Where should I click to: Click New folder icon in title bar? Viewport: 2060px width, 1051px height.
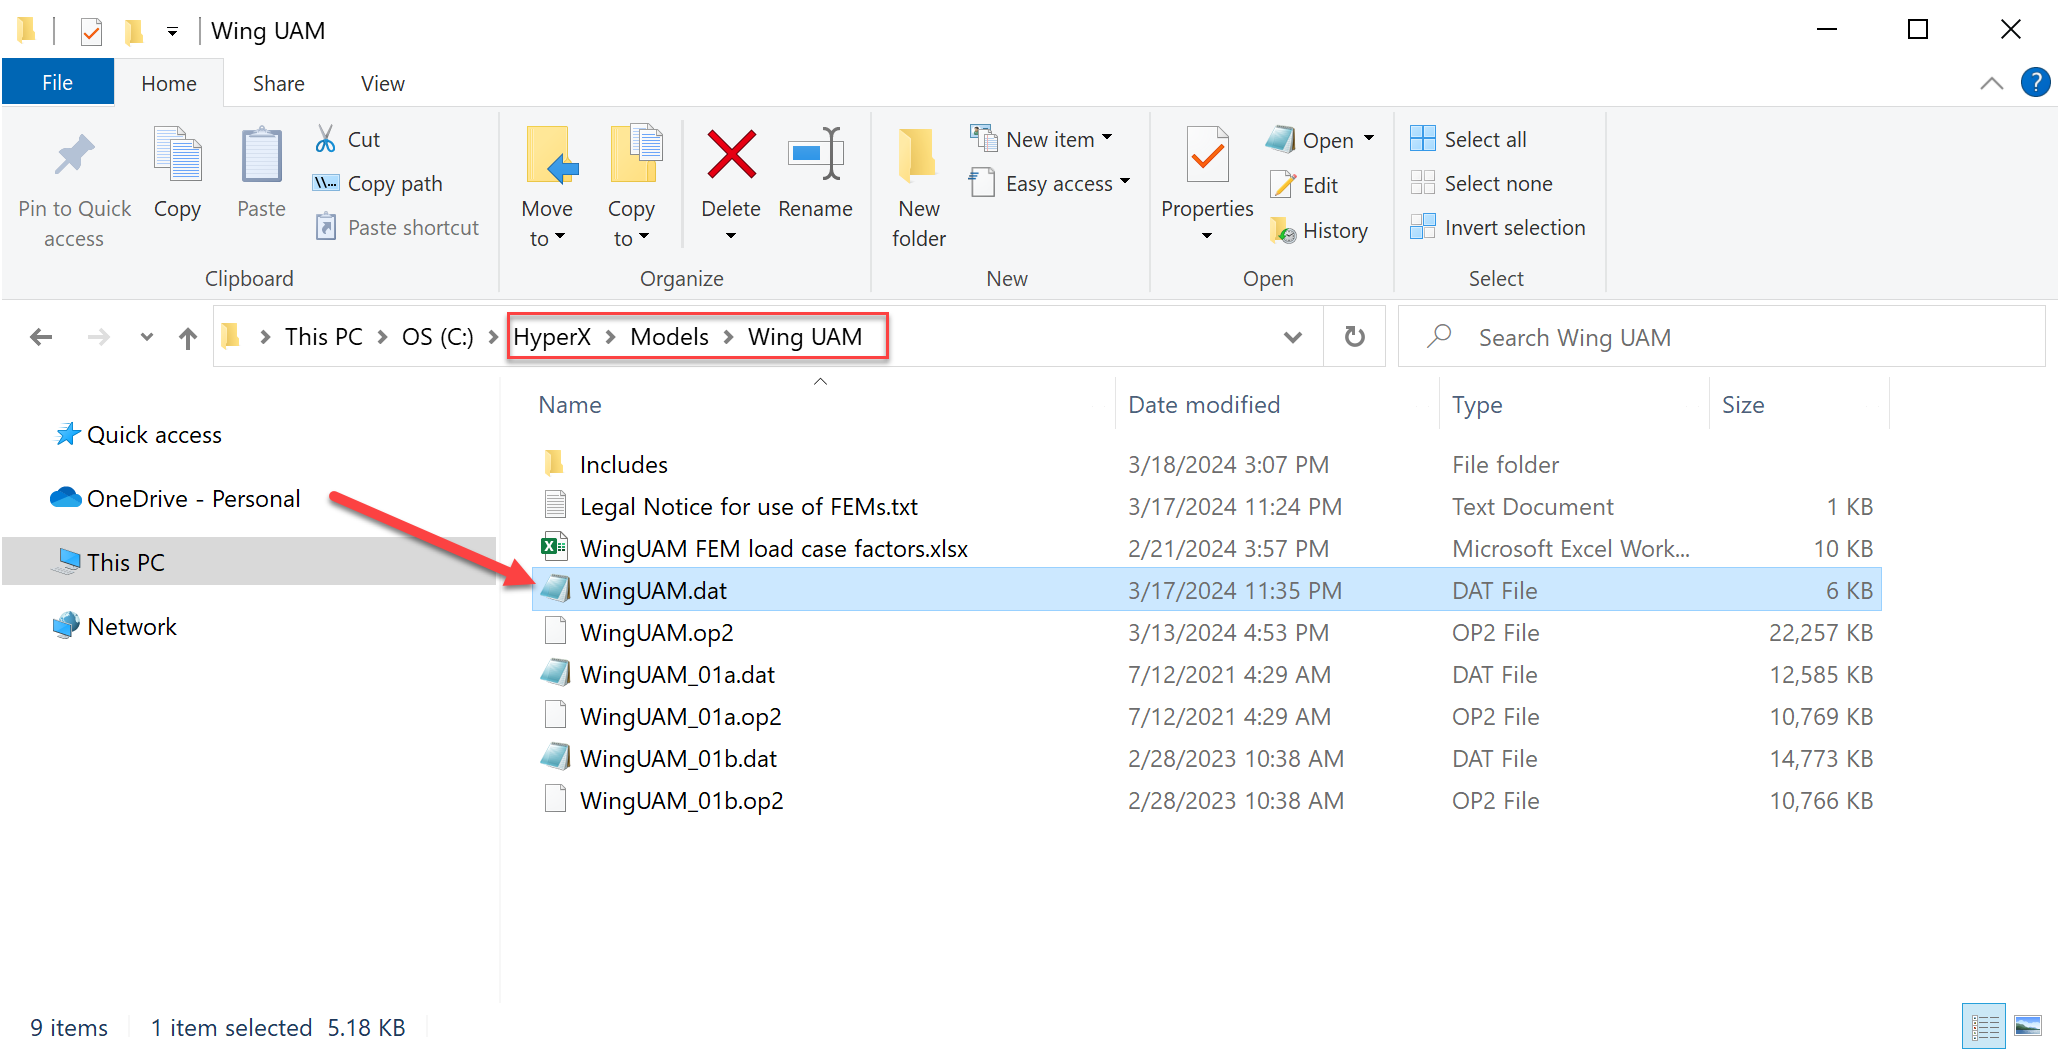pyautogui.click(x=133, y=31)
